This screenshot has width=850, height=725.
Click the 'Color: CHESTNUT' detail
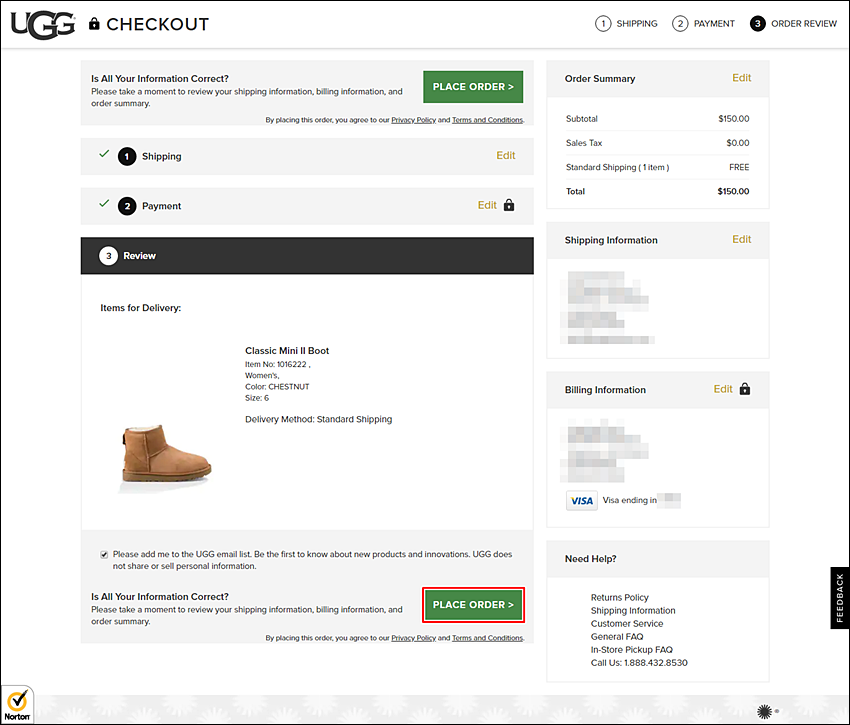pyautogui.click(x=277, y=387)
